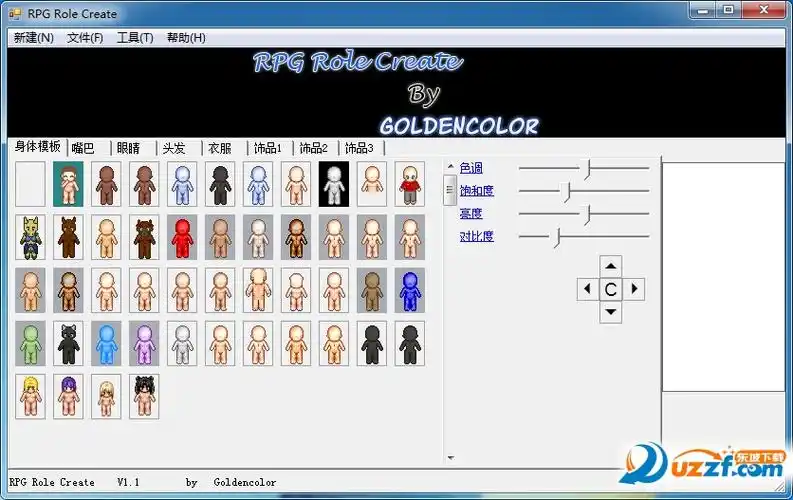
Task: Select the light blue body on gray background
Action: pos(106,343)
